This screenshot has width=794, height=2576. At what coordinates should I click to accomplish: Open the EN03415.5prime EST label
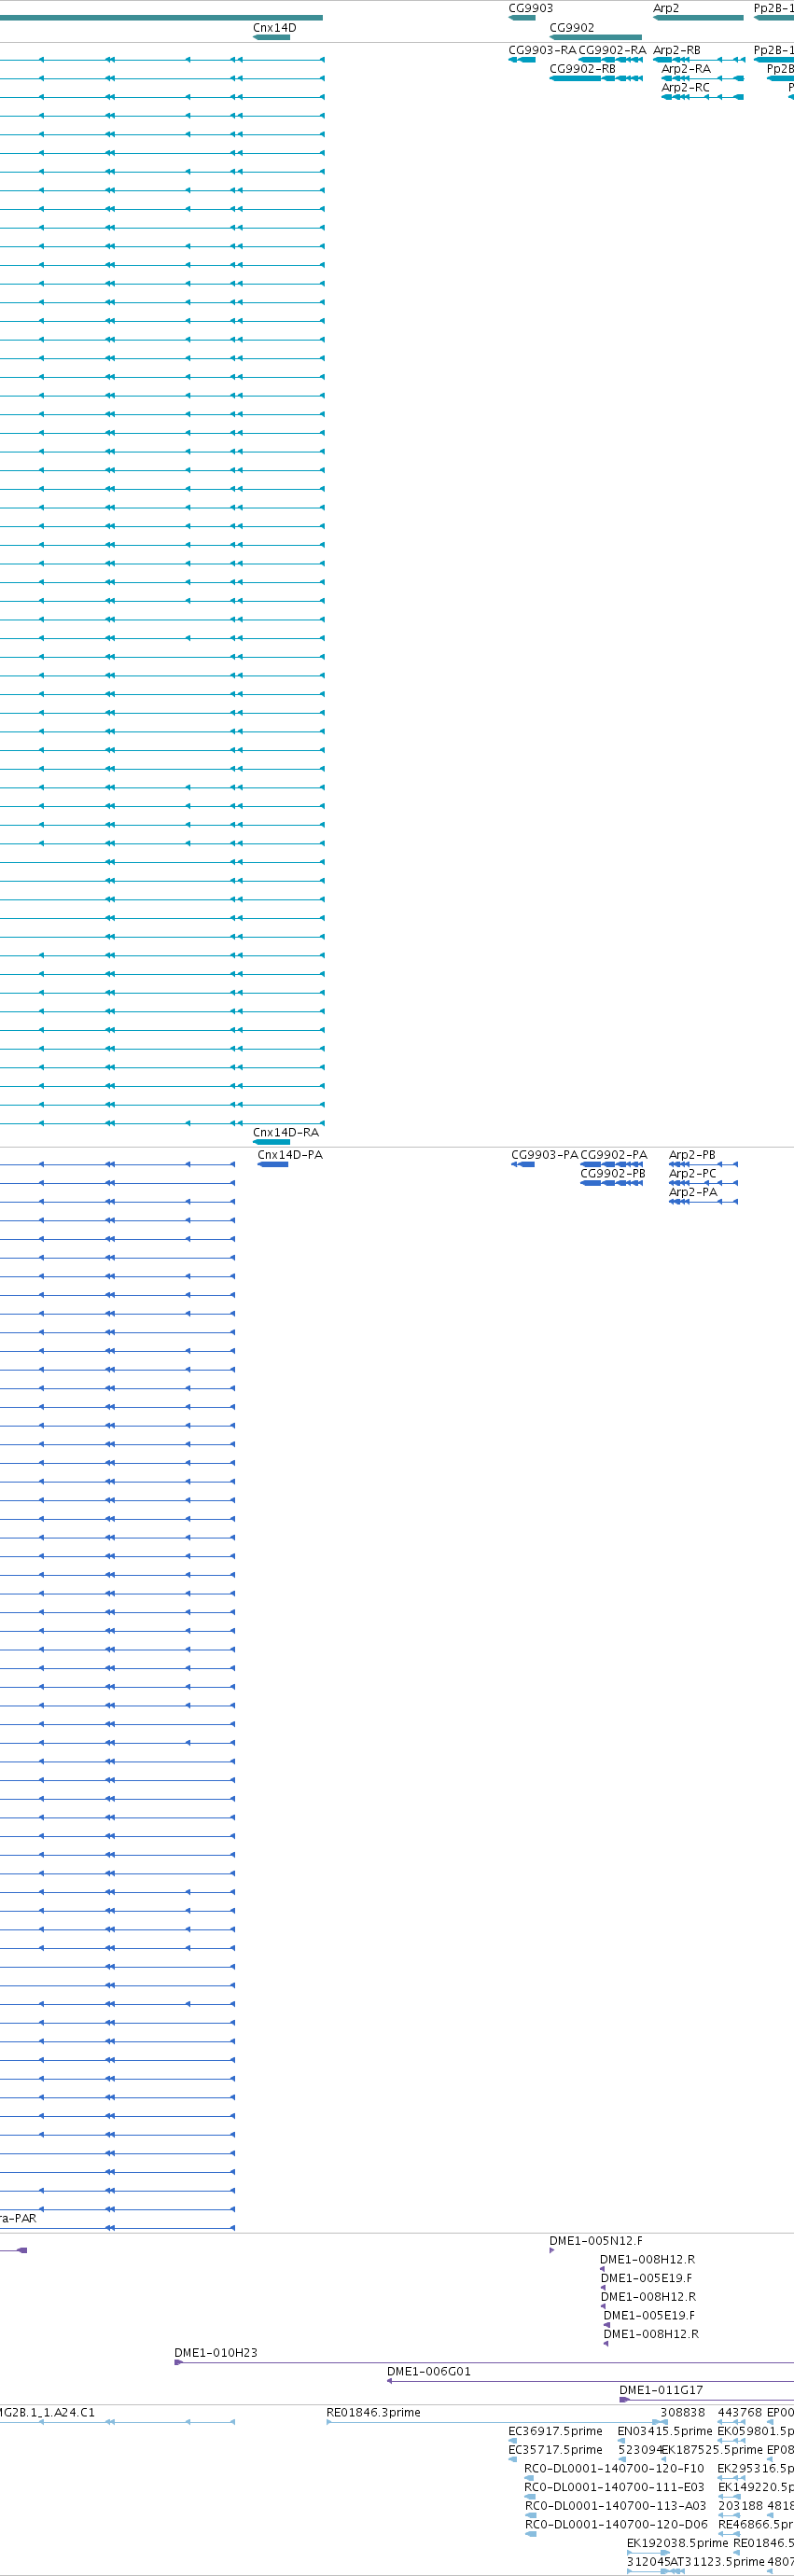point(665,2431)
